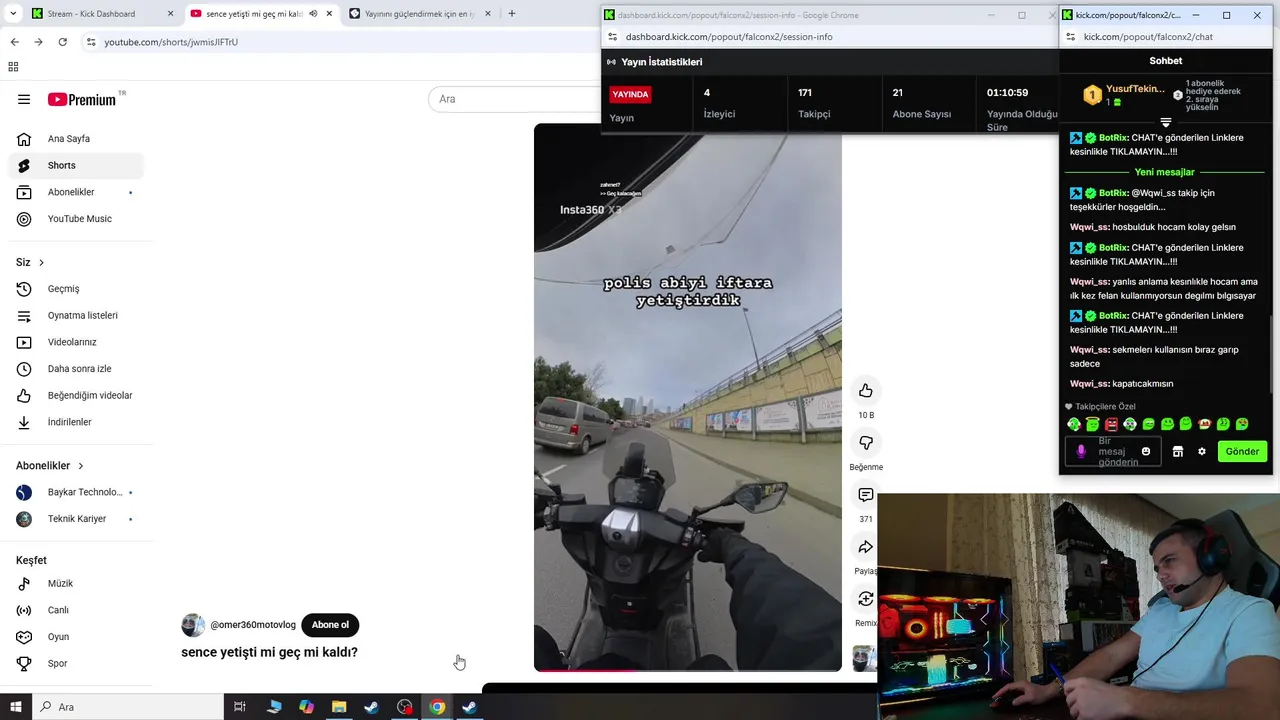Screen dimensions: 1280x720
Task: Mute the YouTube tab audio icon
Action: tap(313, 14)
